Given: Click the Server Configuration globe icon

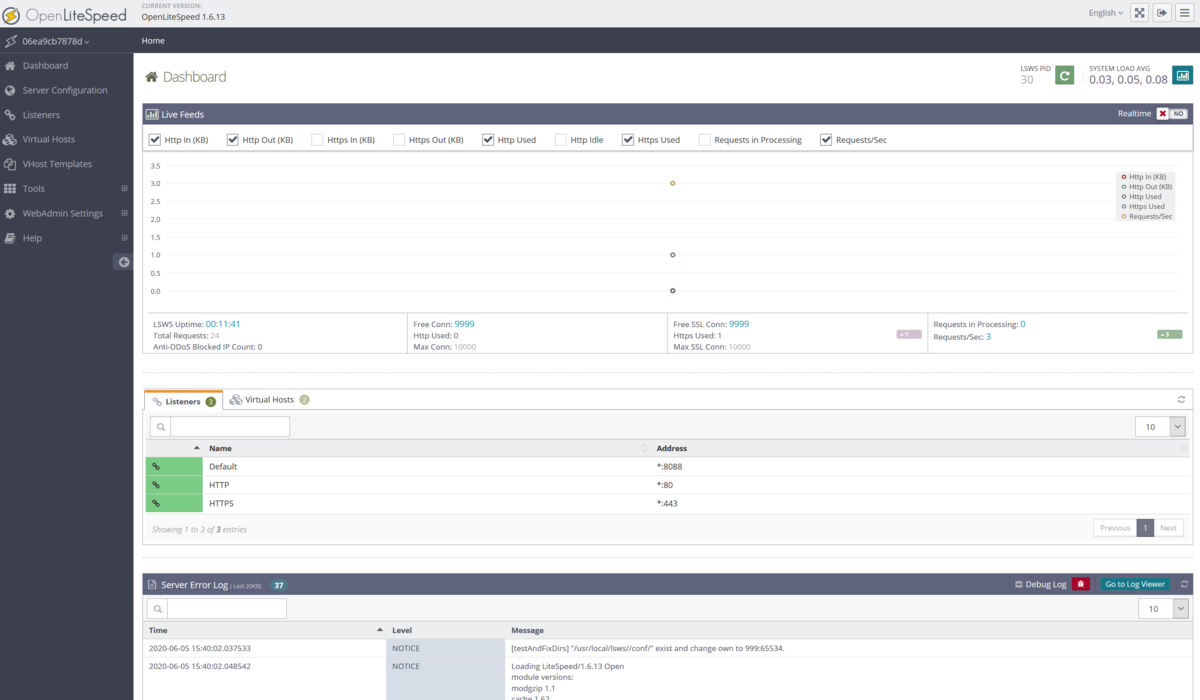Looking at the screenshot, I should point(10,90).
